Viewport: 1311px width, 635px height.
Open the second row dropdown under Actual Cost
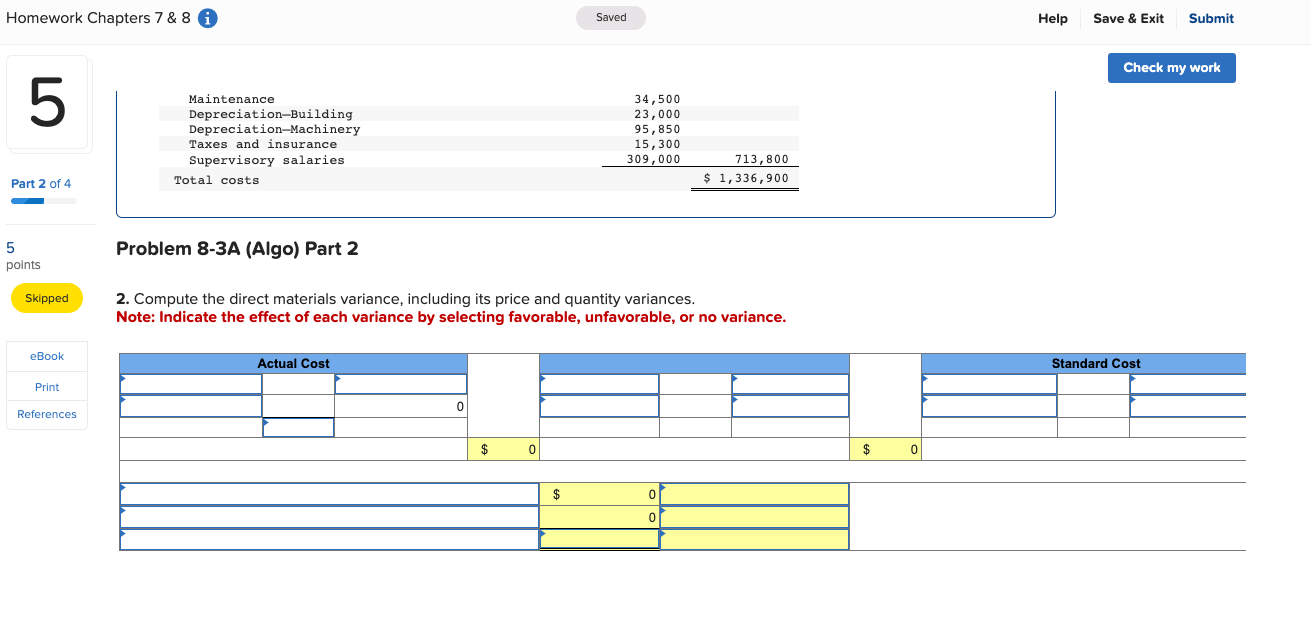click(190, 407)
